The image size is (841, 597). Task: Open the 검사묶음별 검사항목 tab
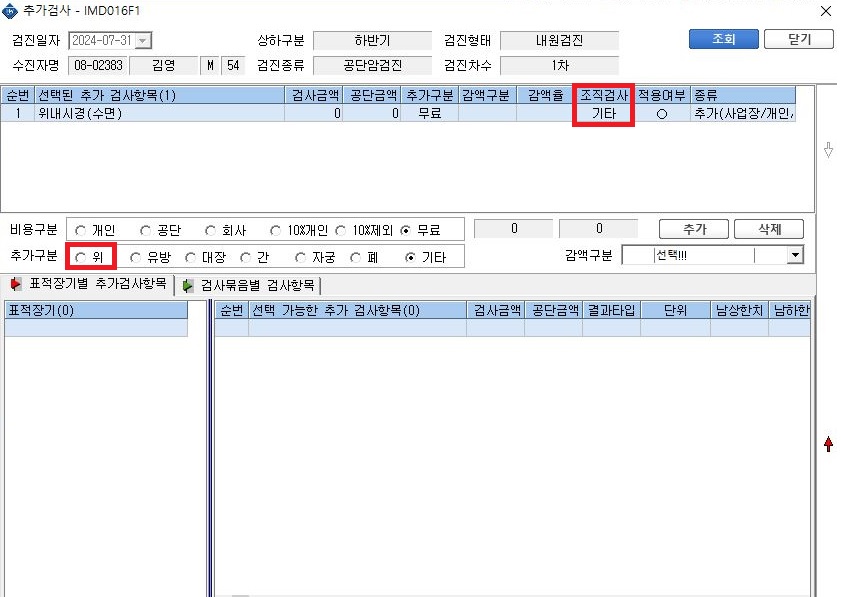[248, 285]
